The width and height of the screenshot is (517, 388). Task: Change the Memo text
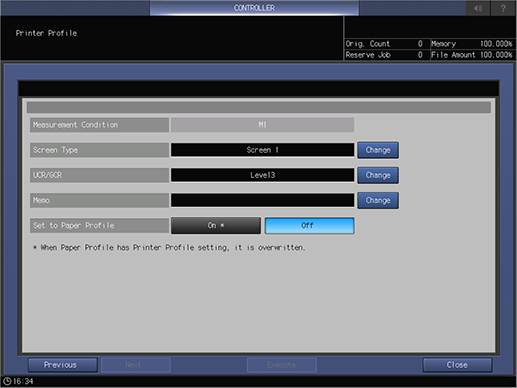coord(378,200)
